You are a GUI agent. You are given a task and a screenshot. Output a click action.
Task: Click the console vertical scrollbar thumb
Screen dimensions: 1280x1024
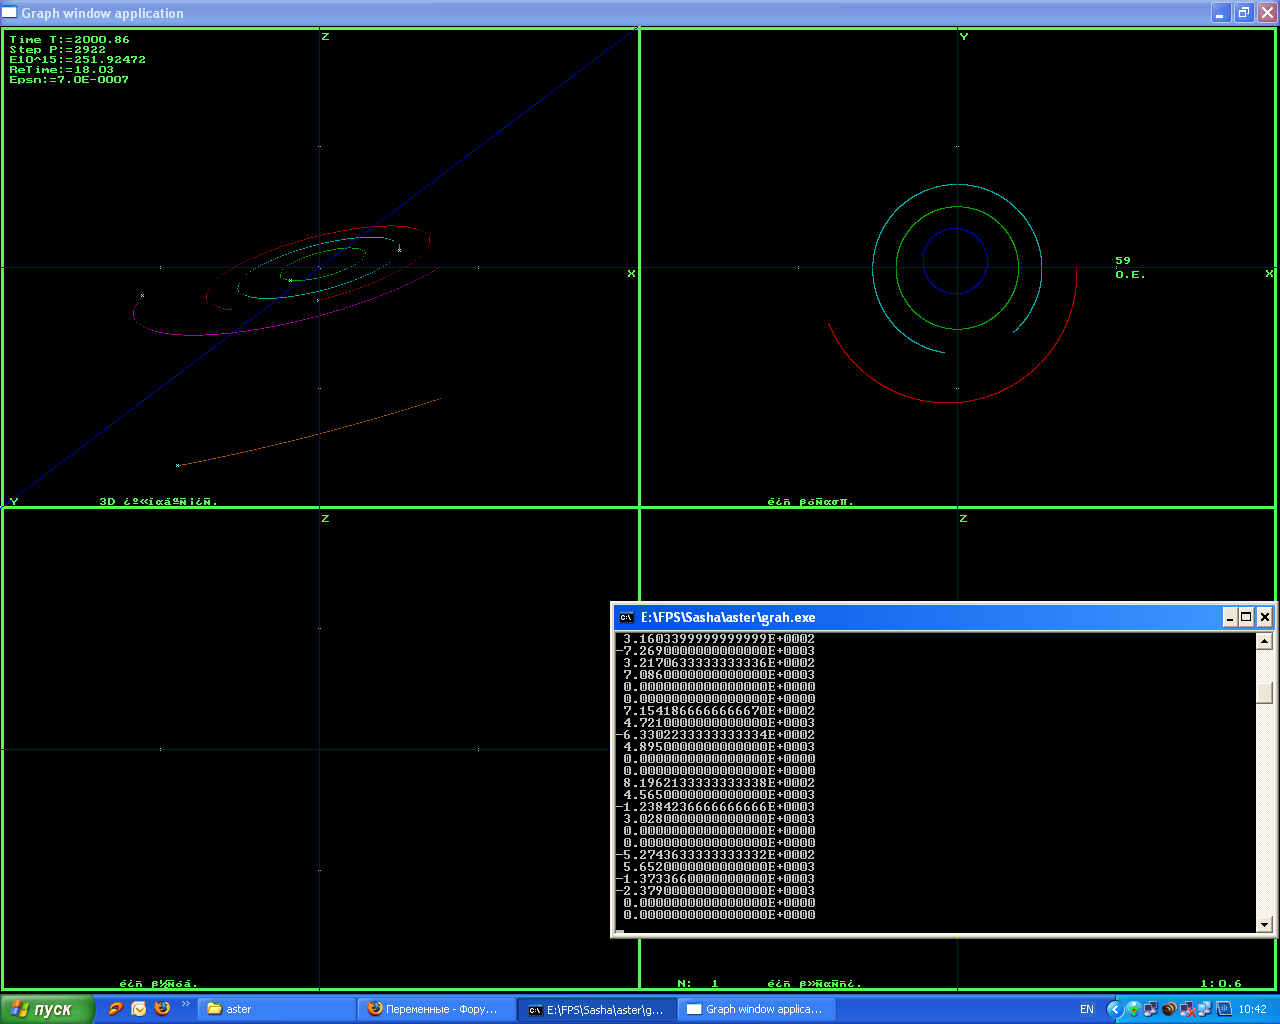[x=1264, y=692]
